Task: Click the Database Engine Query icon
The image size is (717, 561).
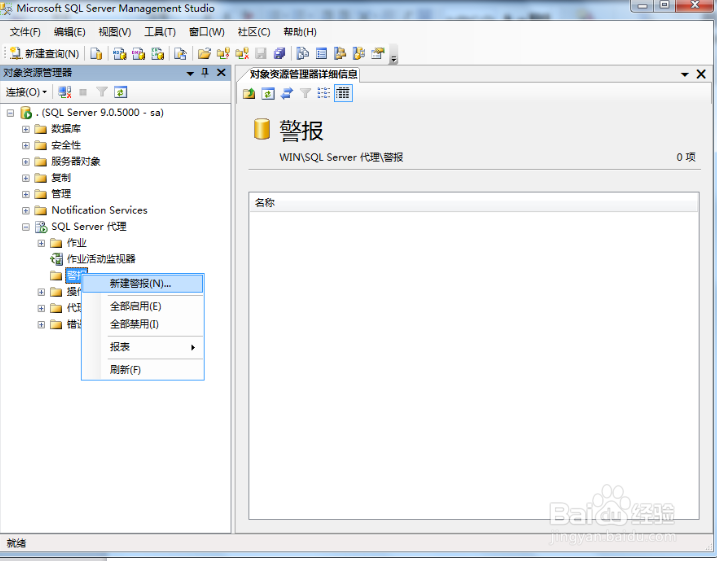Action: click(x=96, y=53)
